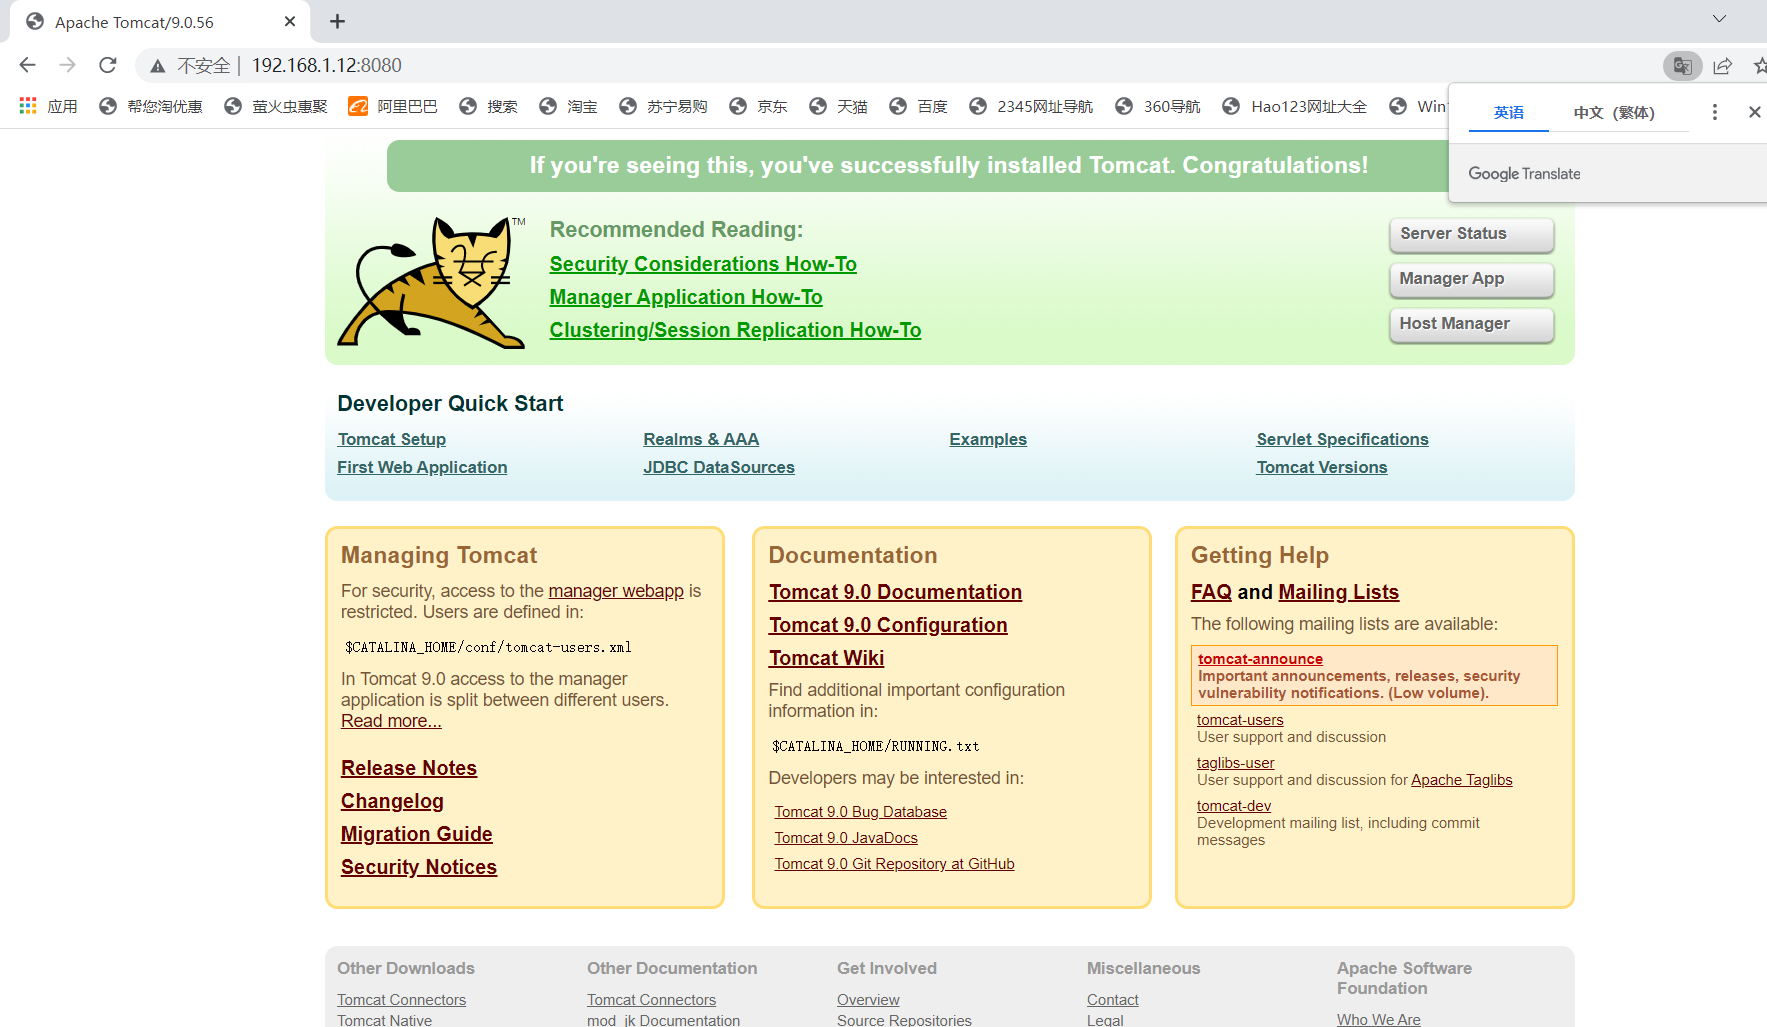Open the 360导航 bookmark
Image resolution: width=1767 pixels, height=1027 pixels.
tap(1158, 106)
